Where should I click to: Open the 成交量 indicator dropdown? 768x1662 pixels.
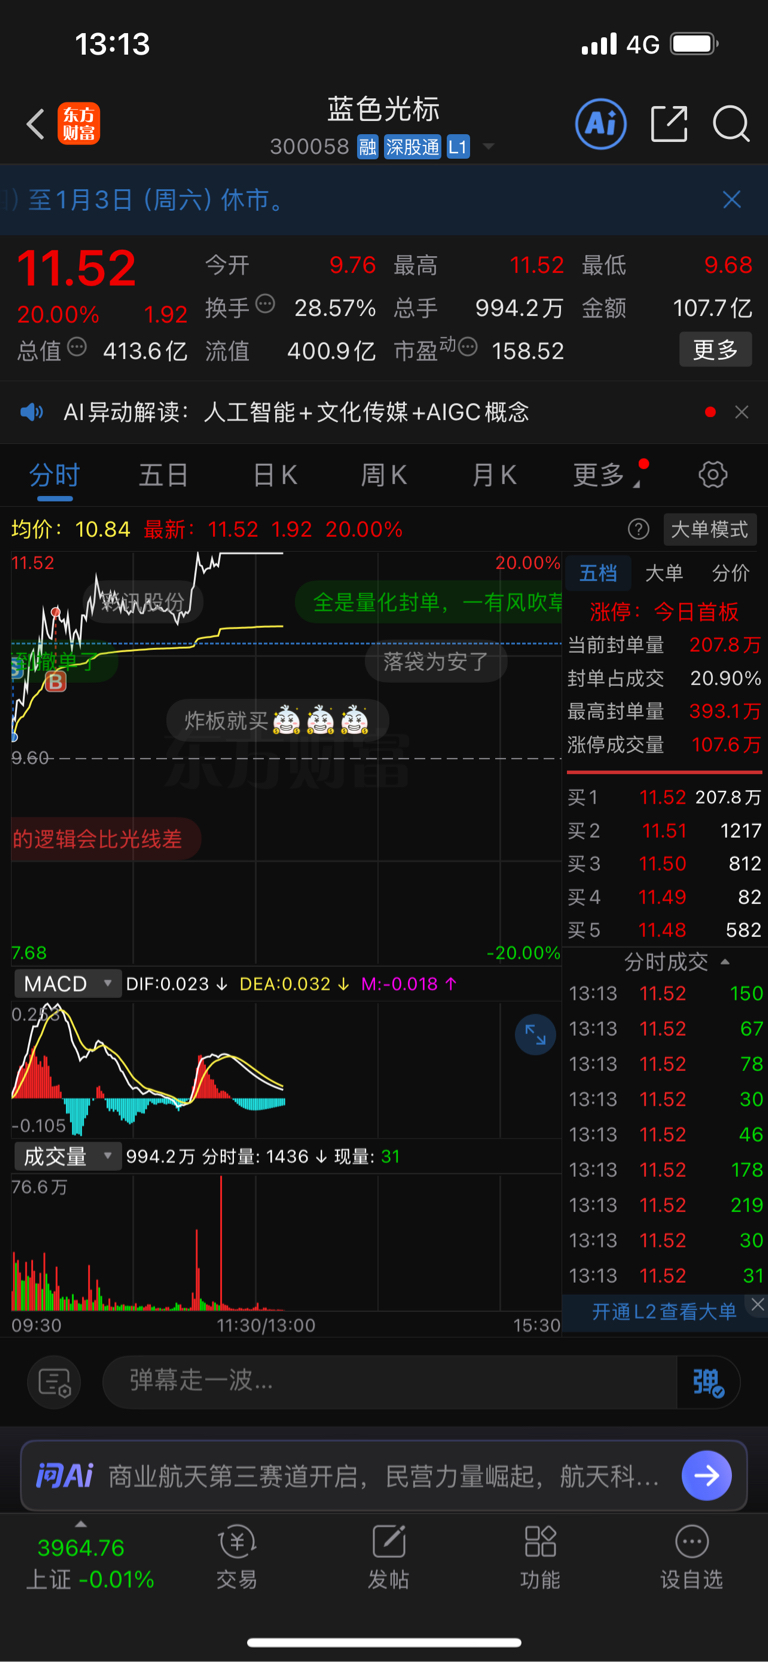tap(67, 1157)
